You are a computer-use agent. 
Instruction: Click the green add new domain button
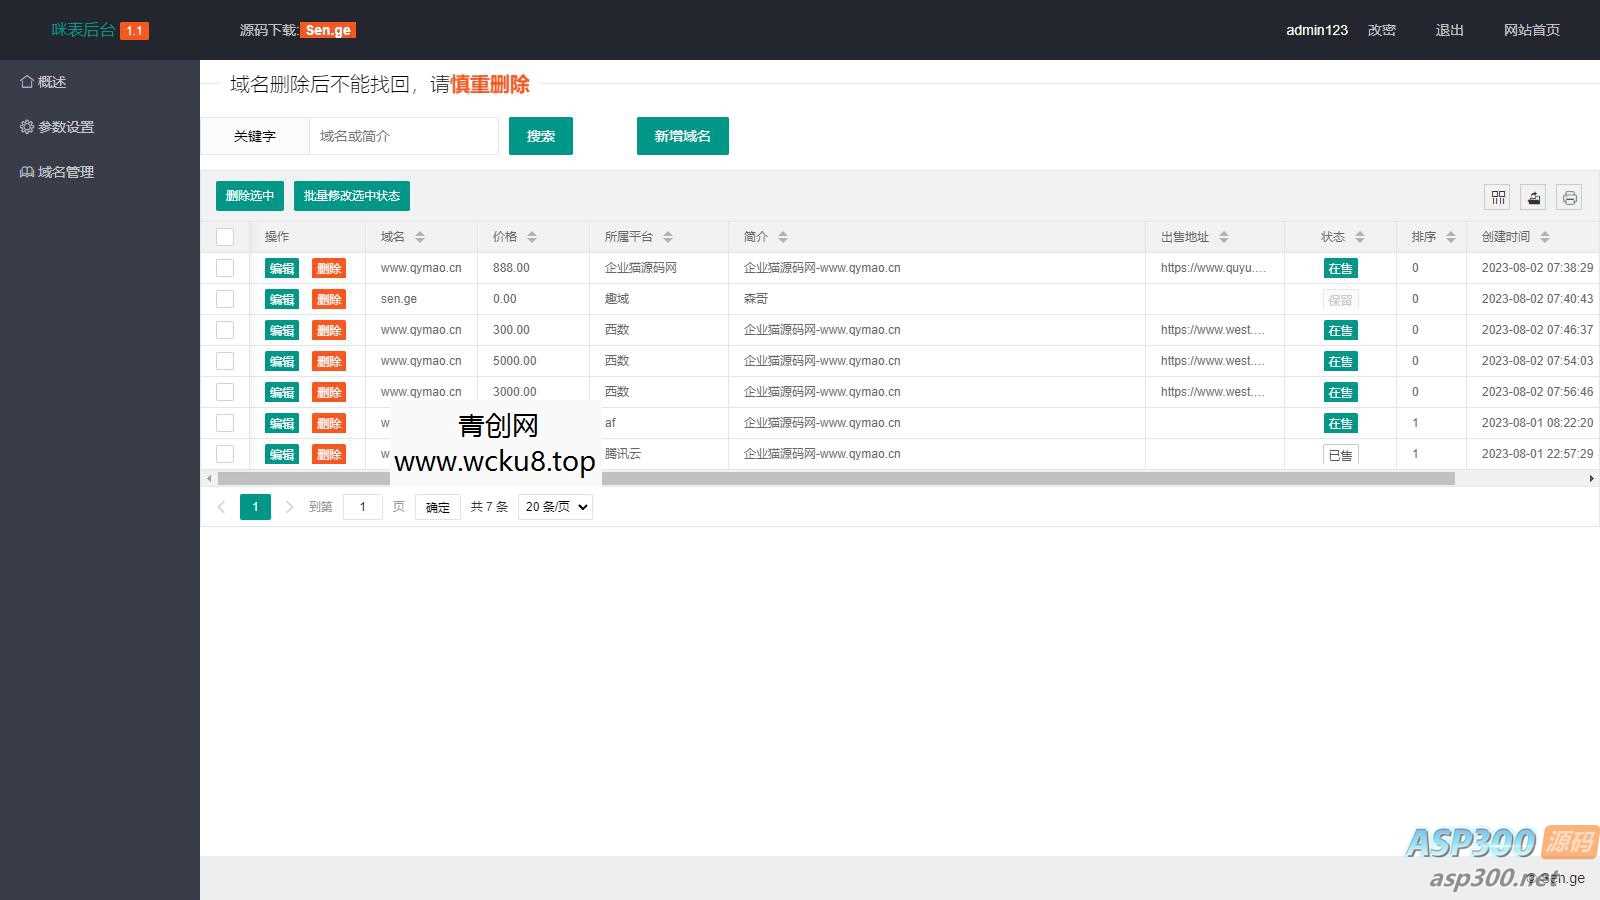point(682,136)
